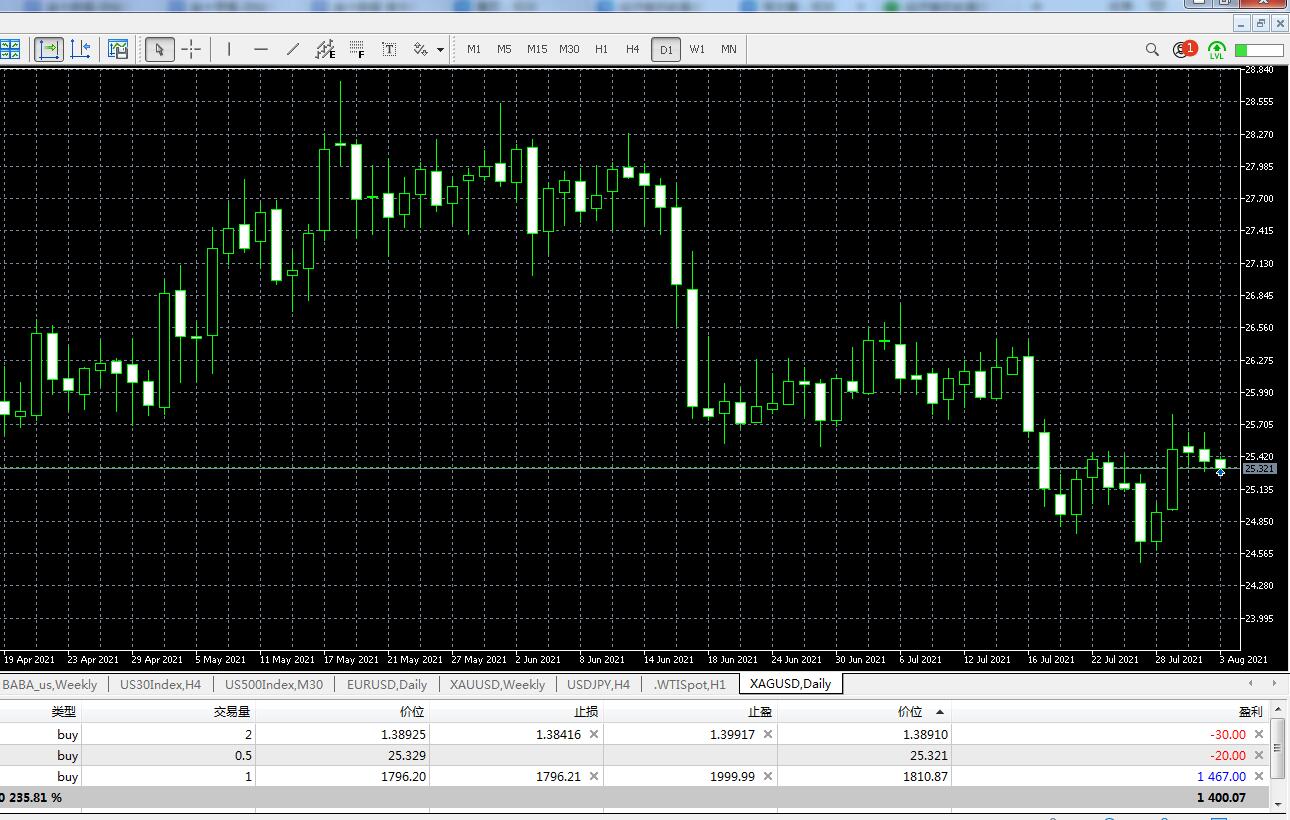Enable the chart shift tool
The width and height of the screenshot is (1290, 820).
tap(81, 49)
